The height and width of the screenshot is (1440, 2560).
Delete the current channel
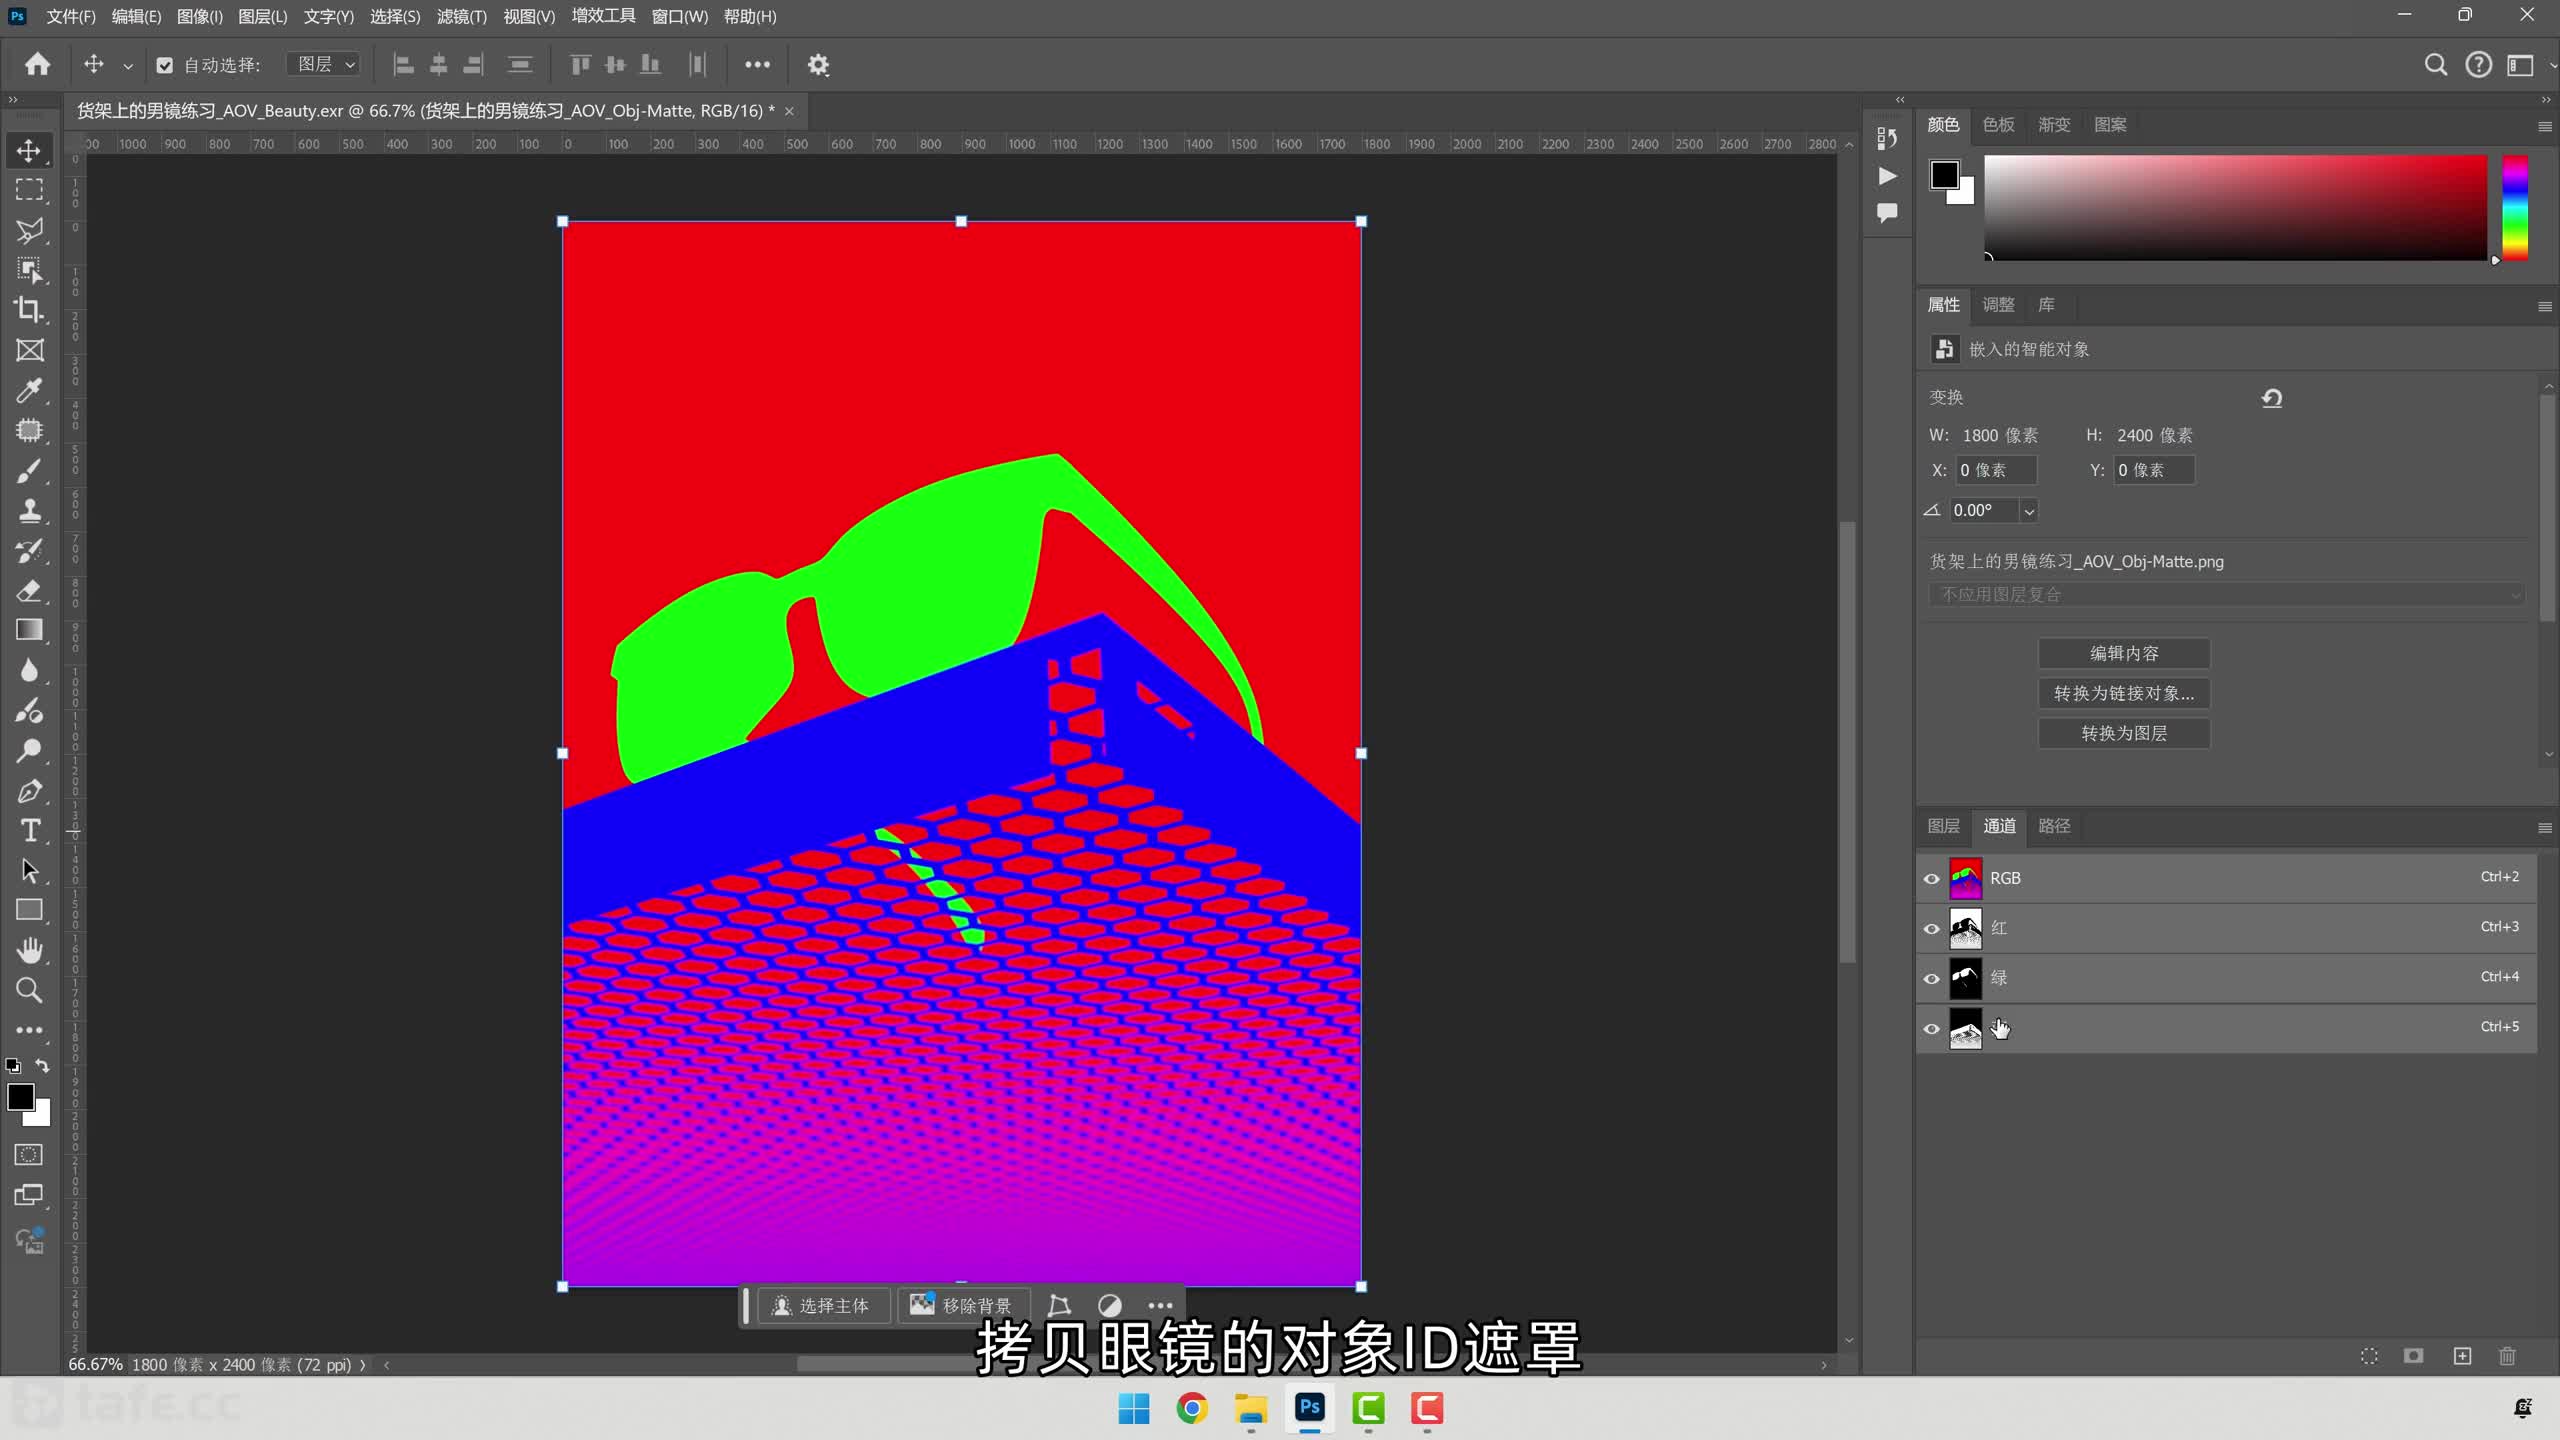(2507, 1356)
